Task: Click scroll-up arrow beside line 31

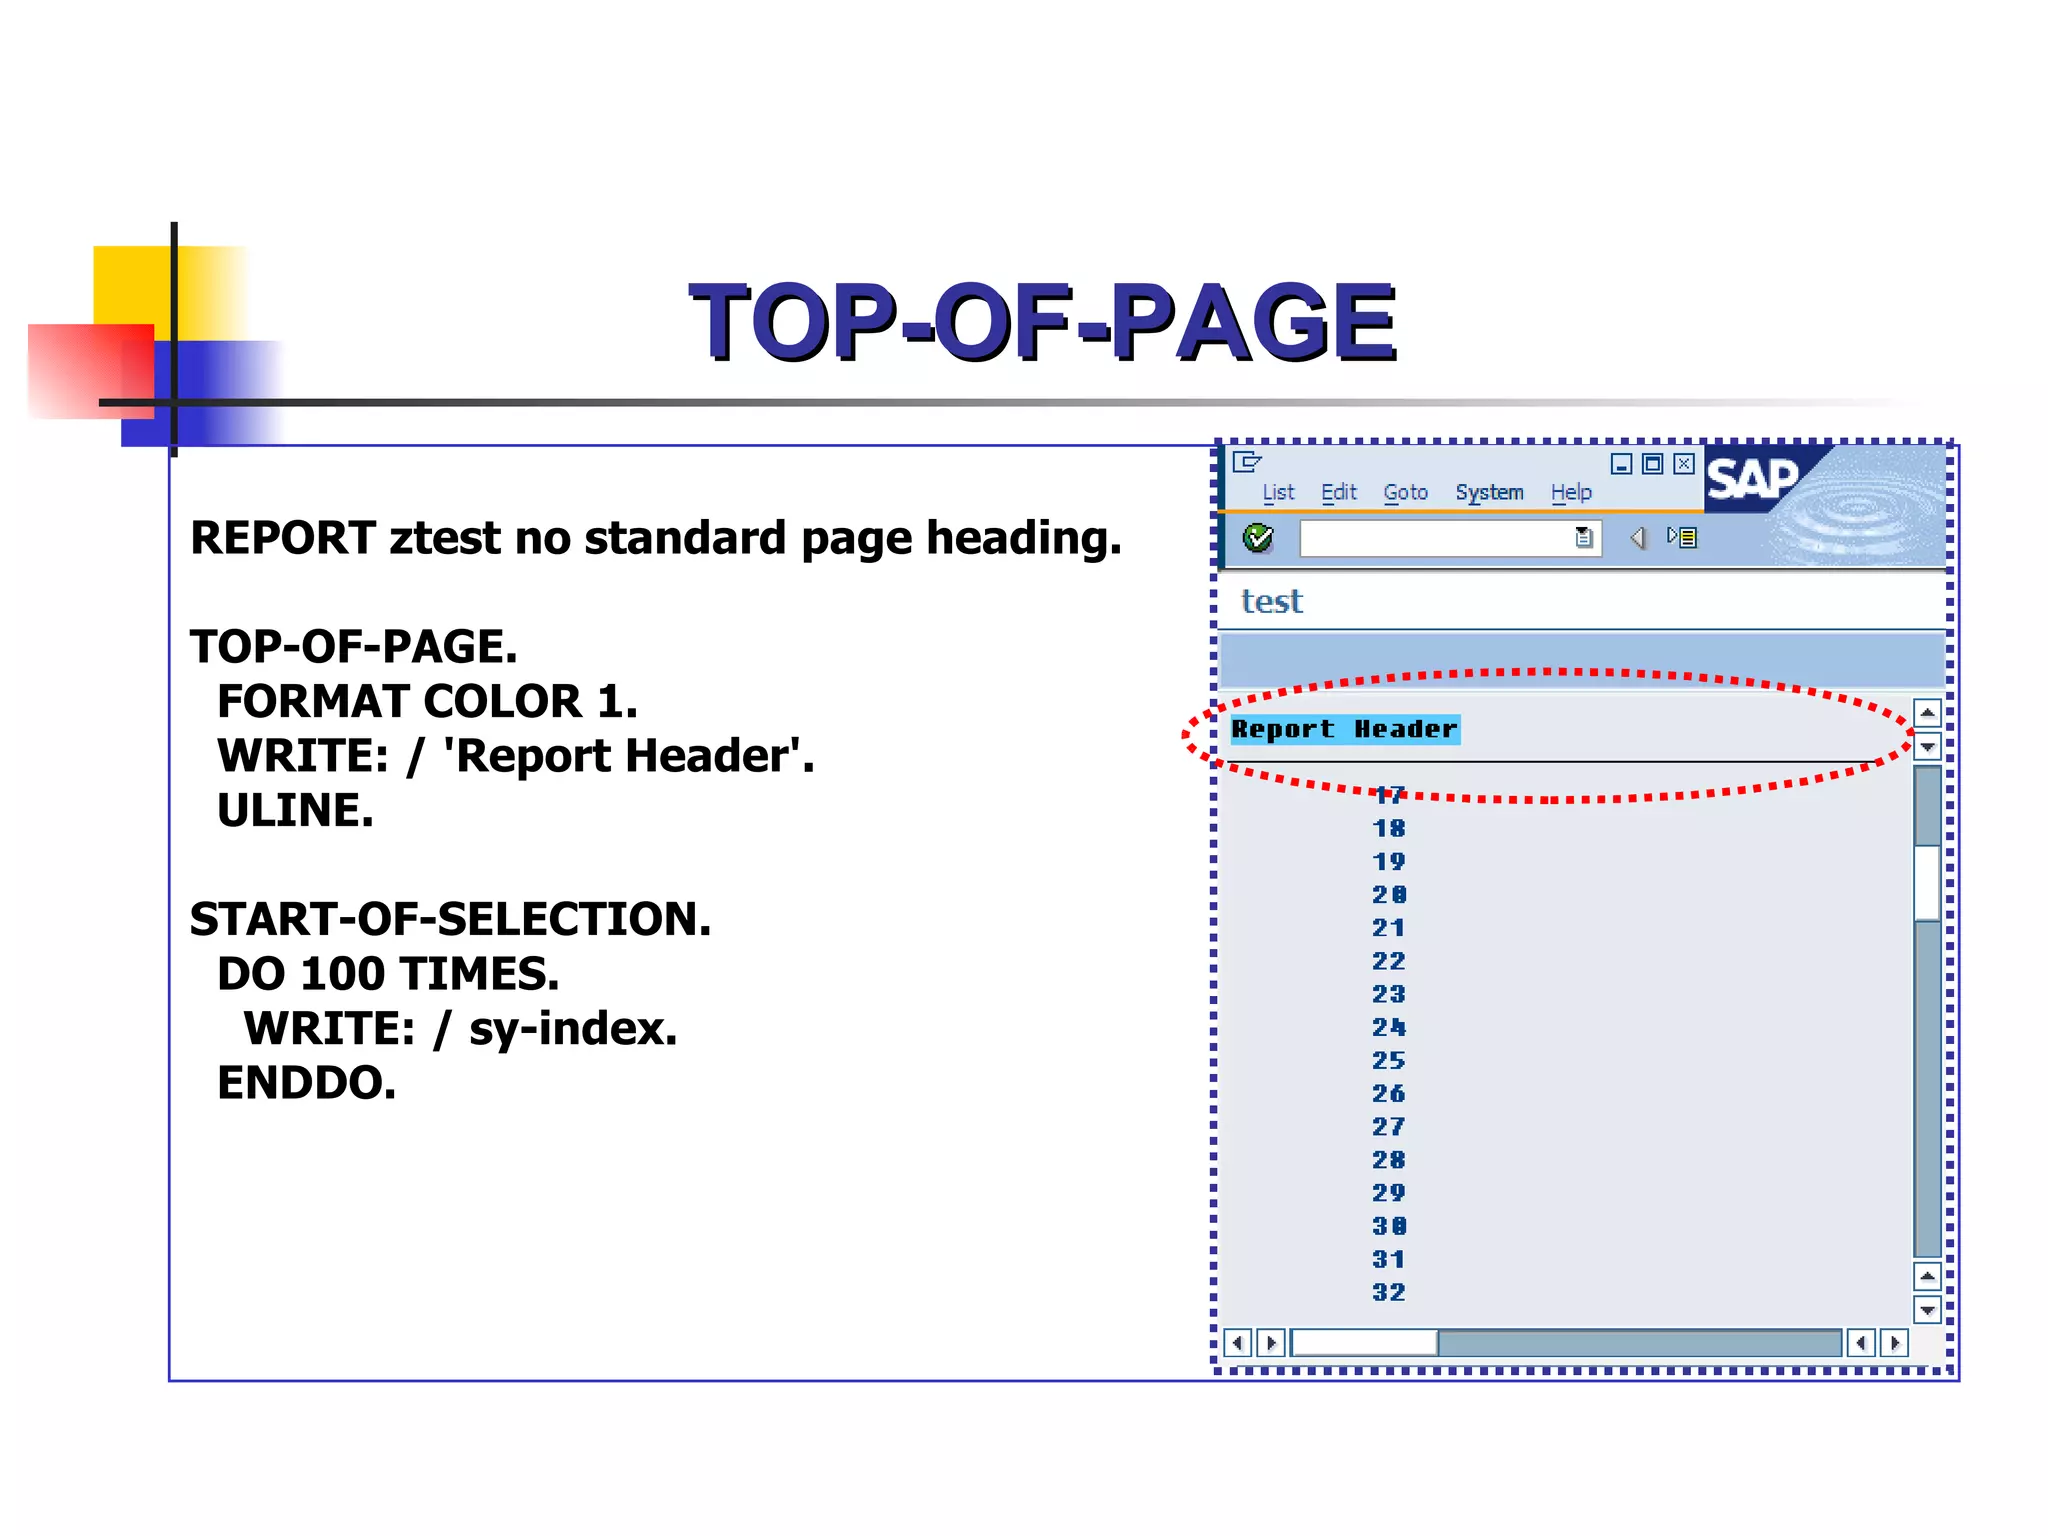Action: pyautogui.click(x=1927, y=1276)
